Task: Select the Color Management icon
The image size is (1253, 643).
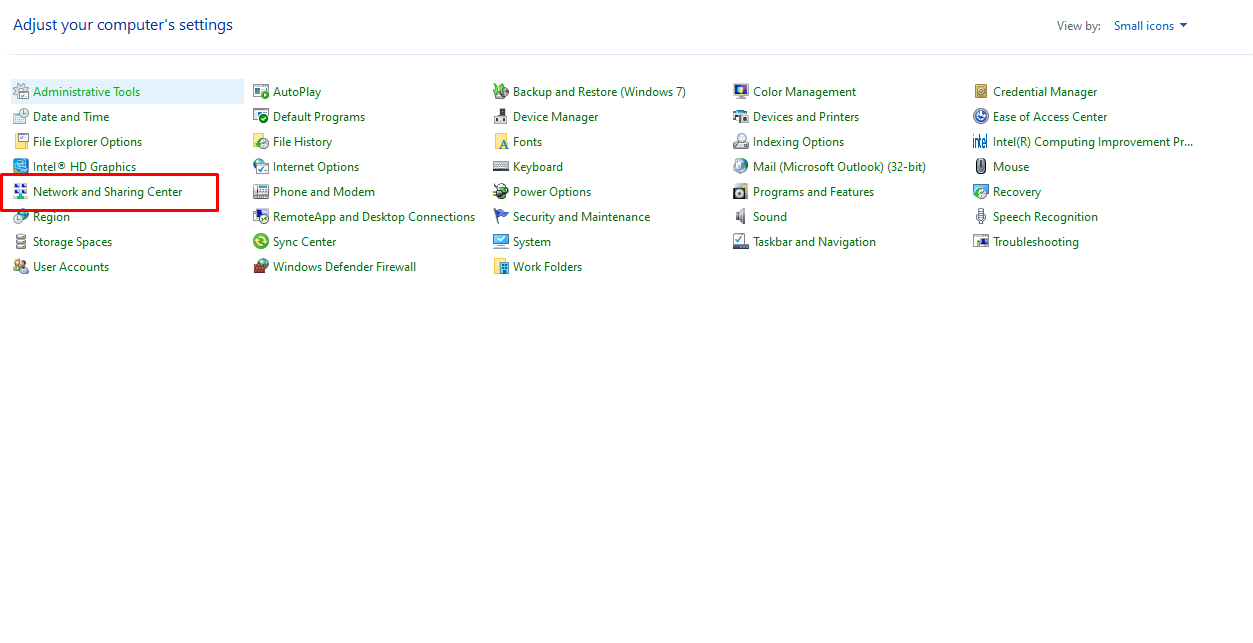Action: pyautogui.click(x=740, y=91)
